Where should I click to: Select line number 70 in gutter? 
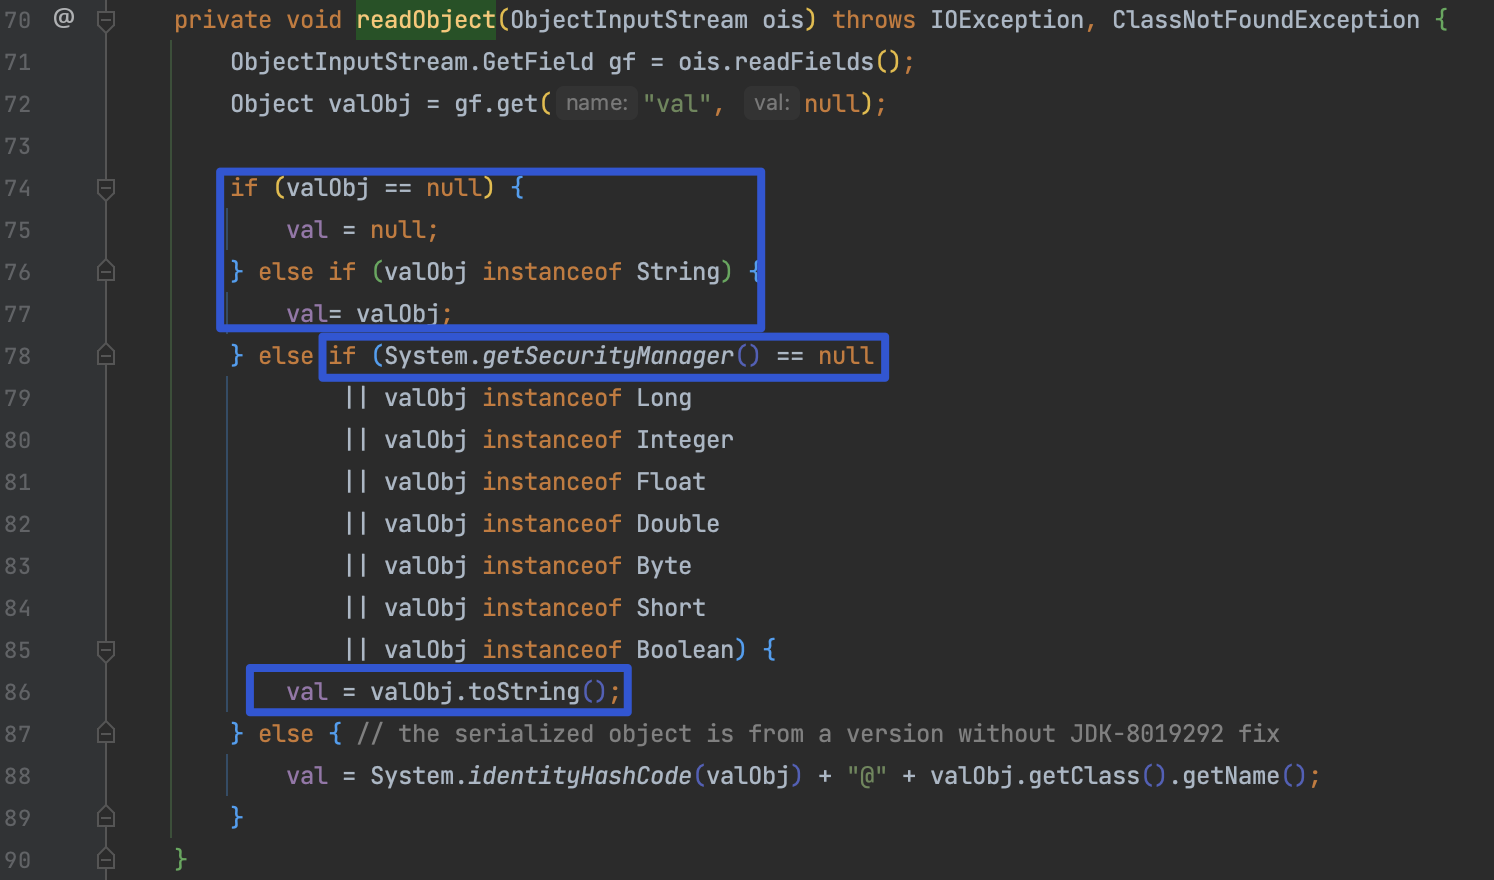(x=17, y=20)
